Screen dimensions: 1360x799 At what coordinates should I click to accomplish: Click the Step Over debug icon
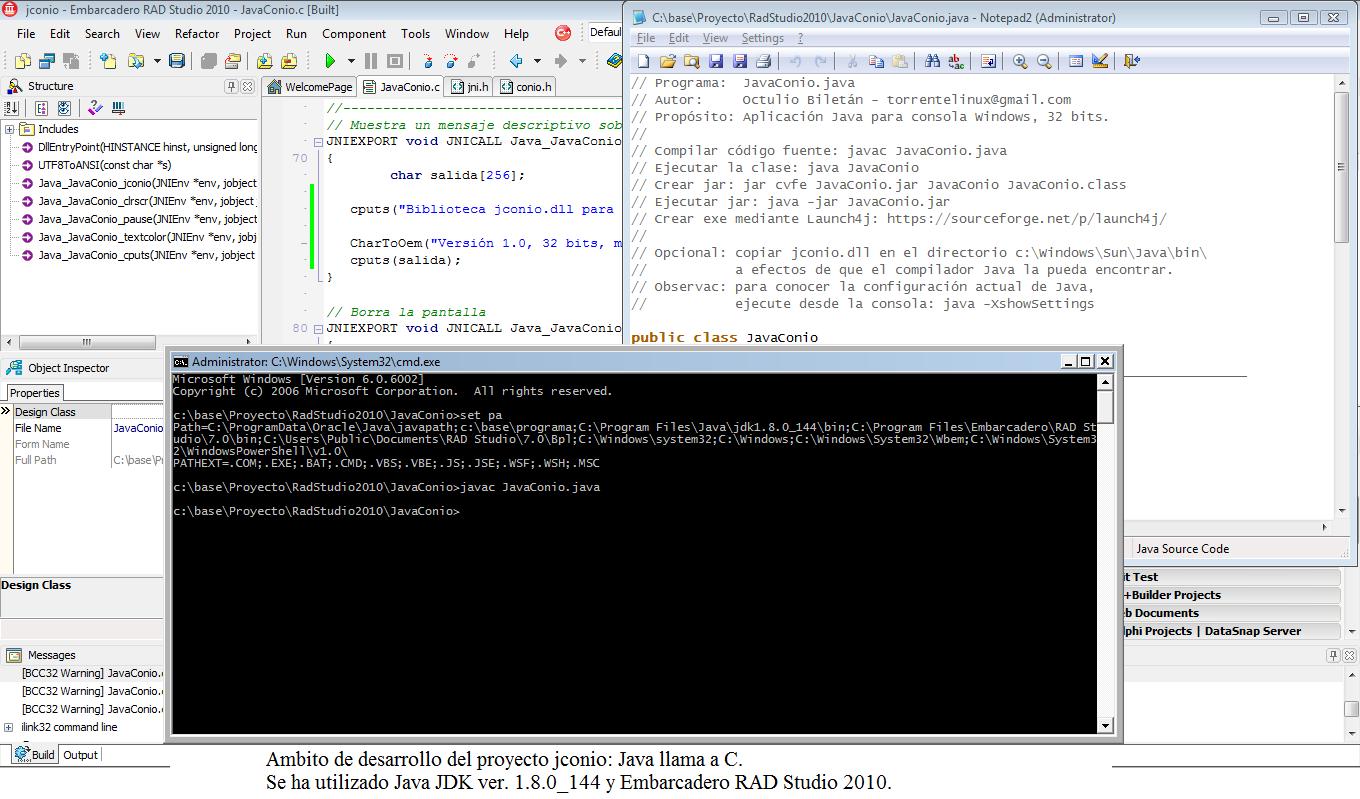coord(451,61)
